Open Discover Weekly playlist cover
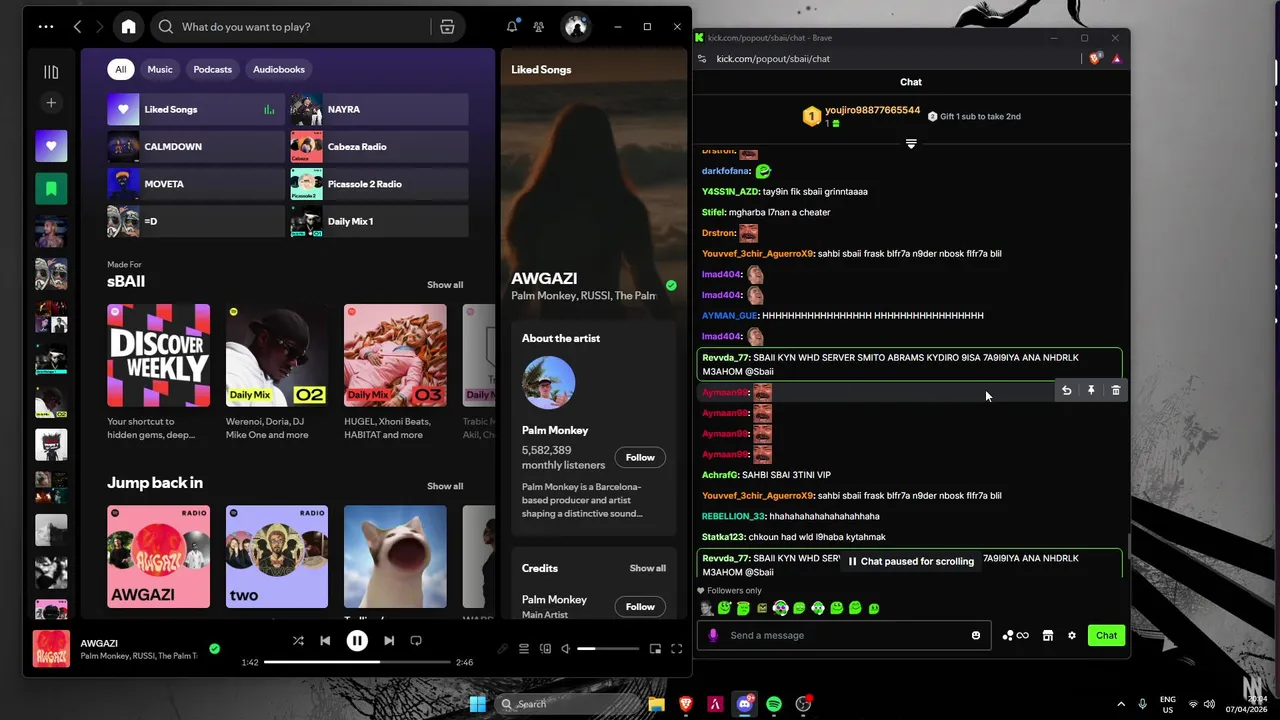1280x720 pixels. 159,355
